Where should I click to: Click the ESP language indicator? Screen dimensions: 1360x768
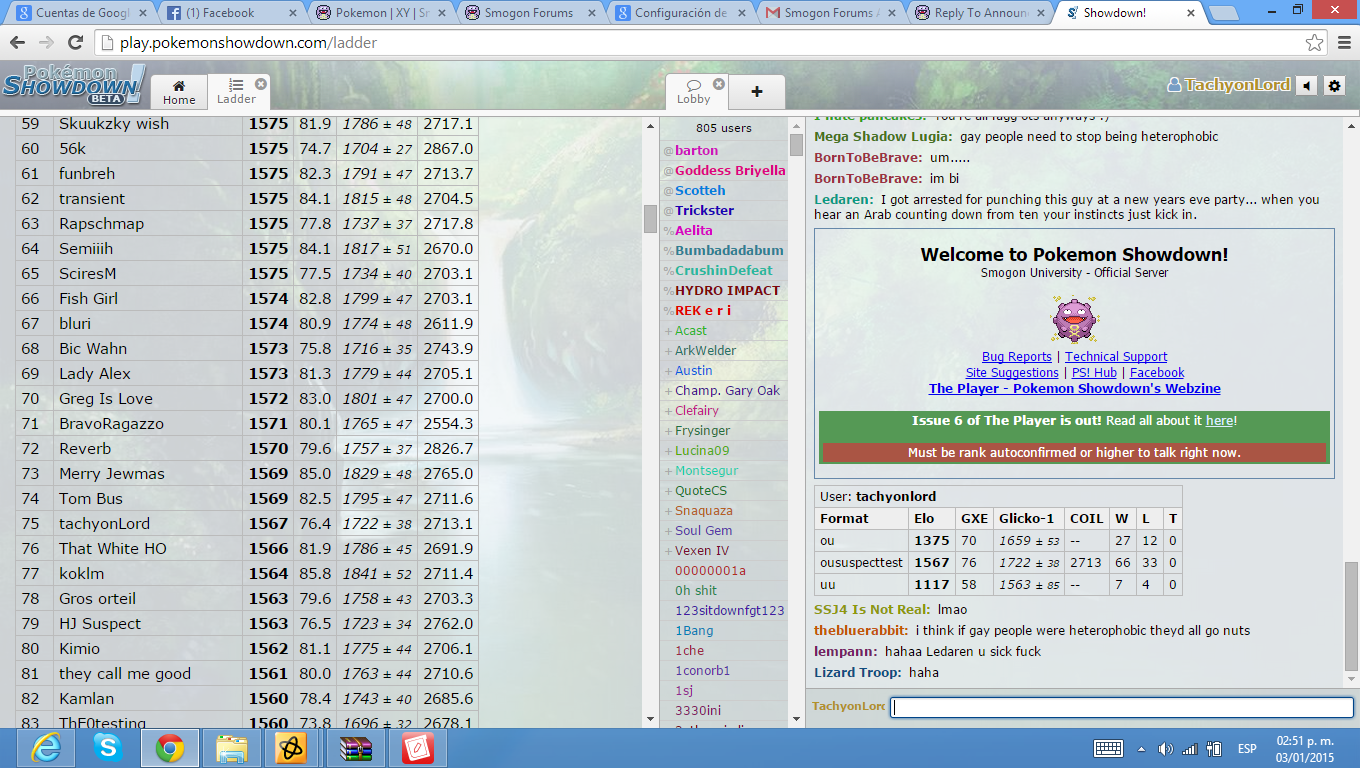(1247, 749)
